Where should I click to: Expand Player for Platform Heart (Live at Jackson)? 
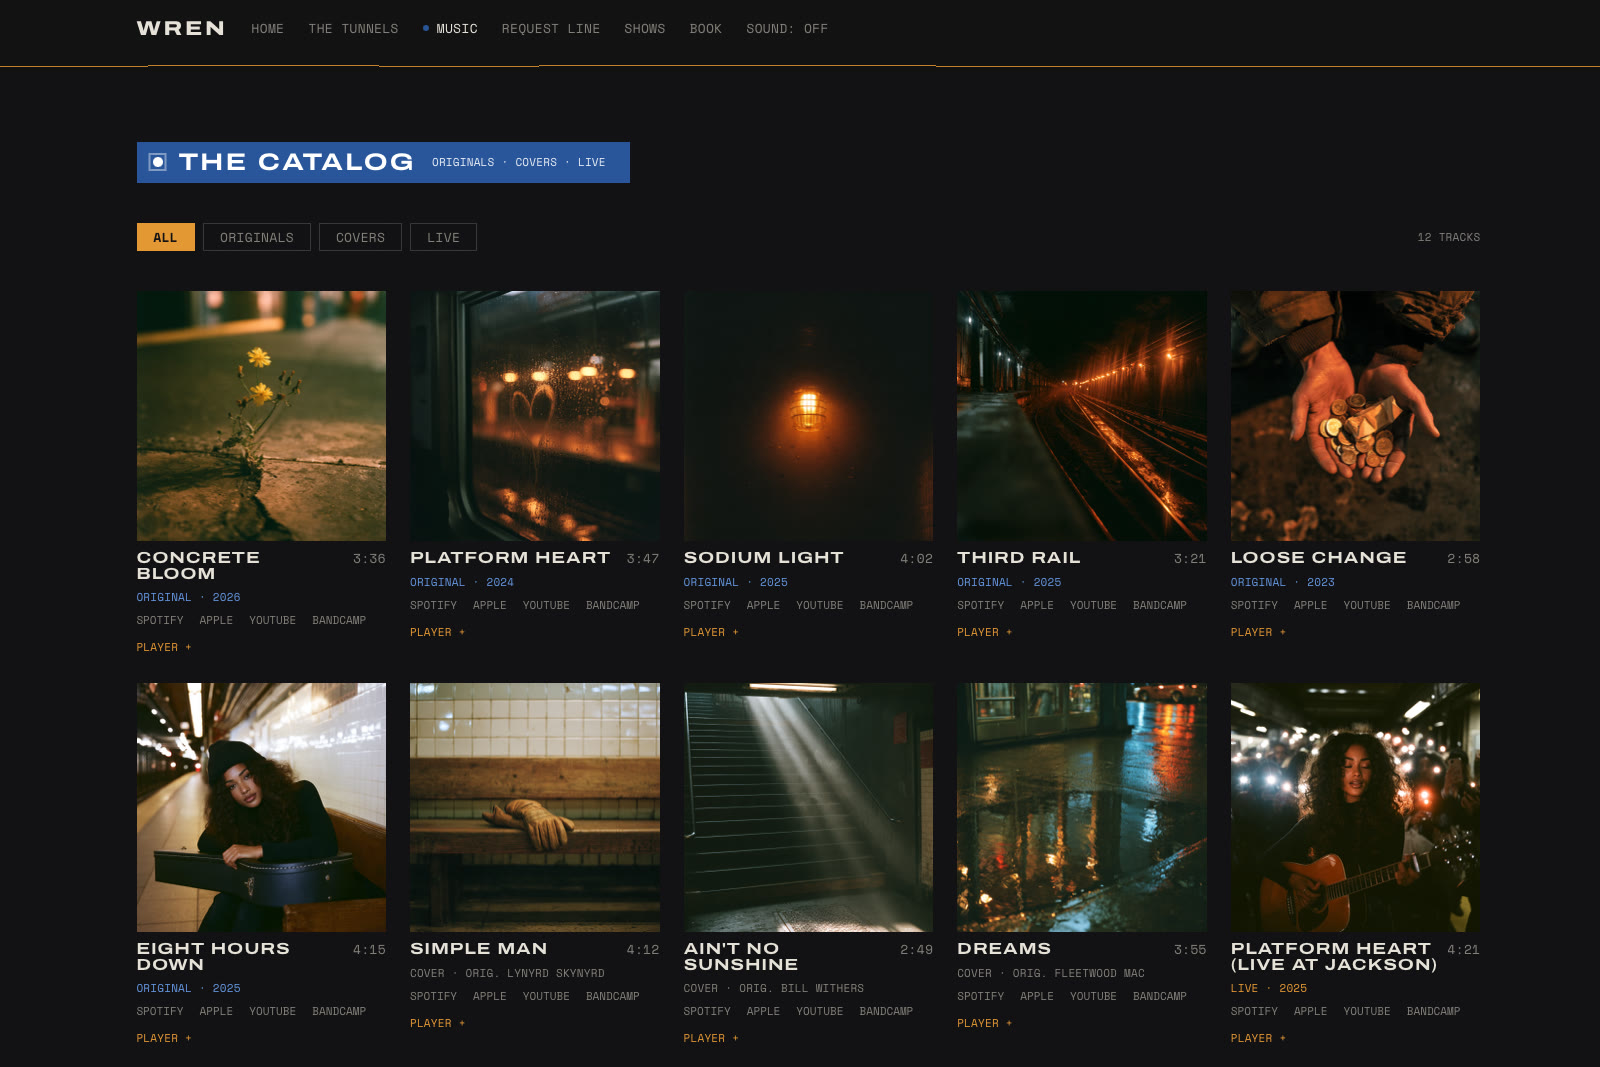coord(1258,1038)
